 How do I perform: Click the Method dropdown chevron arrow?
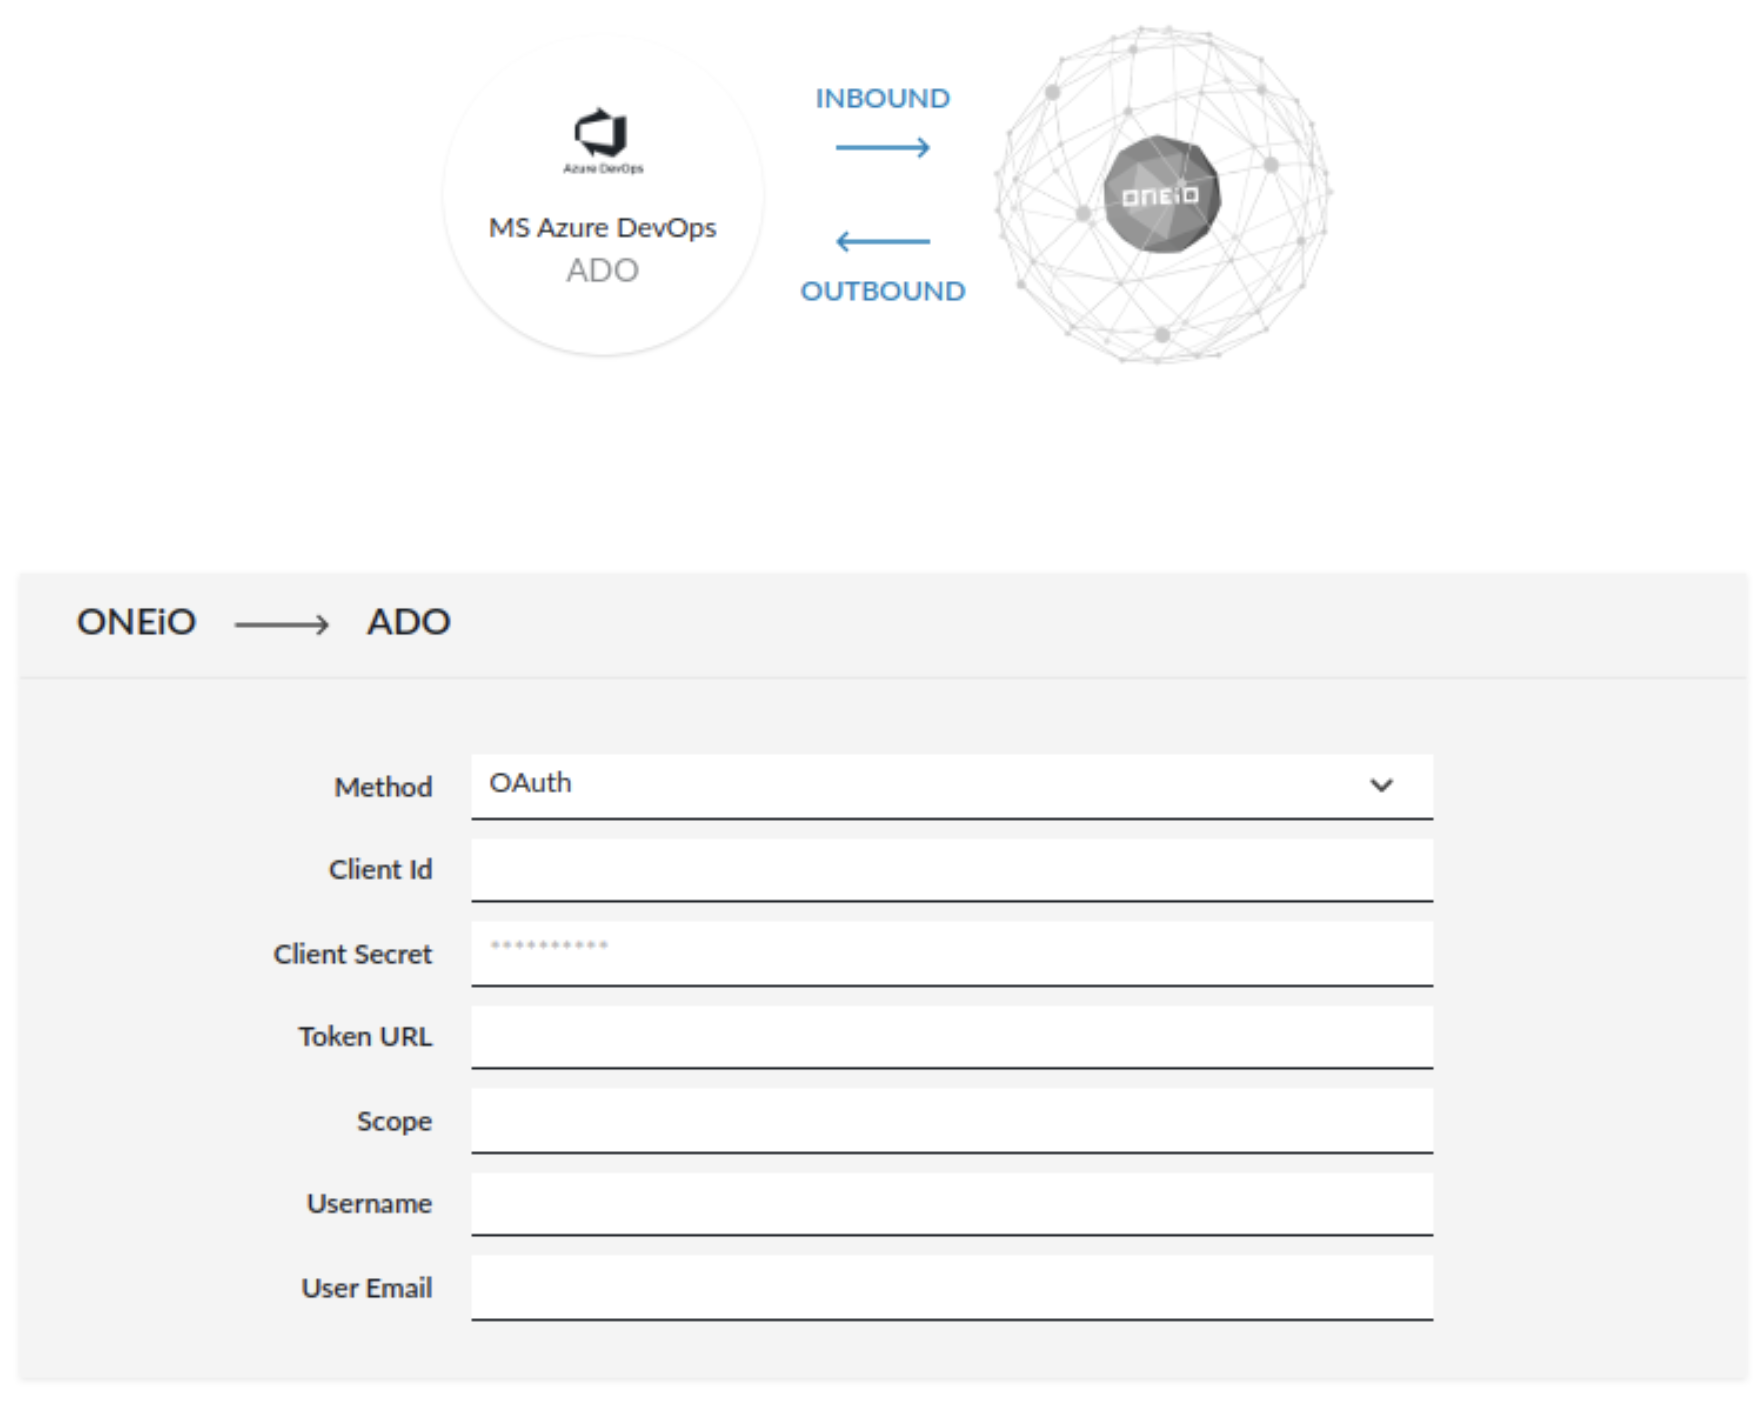pos(1381,785)
